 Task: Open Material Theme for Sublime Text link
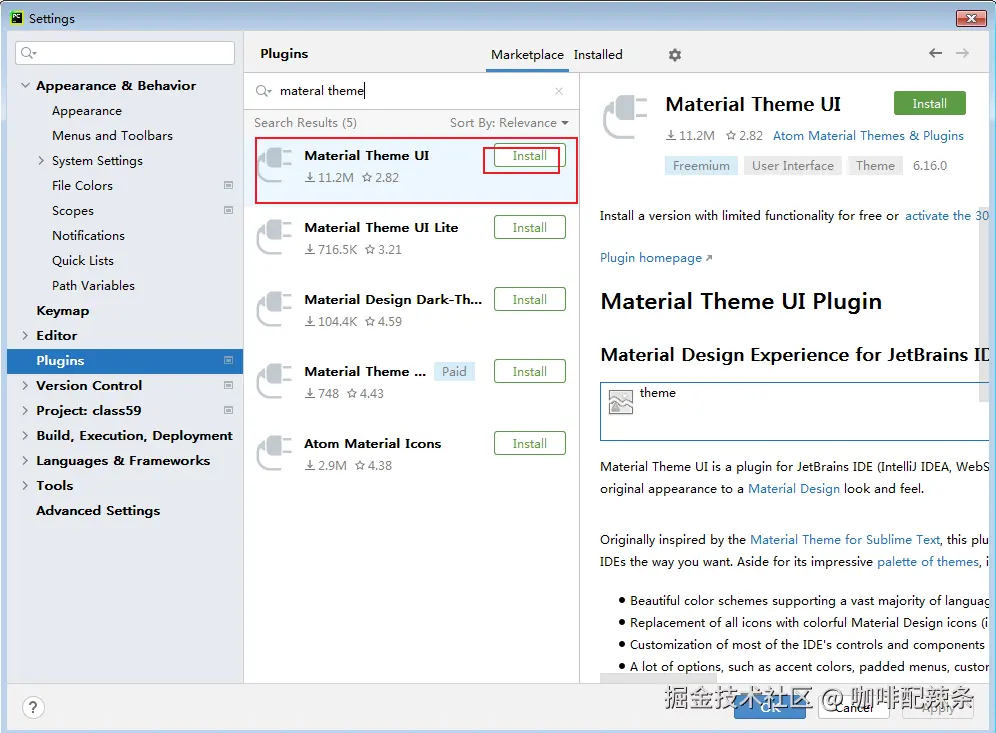(845, 539)
